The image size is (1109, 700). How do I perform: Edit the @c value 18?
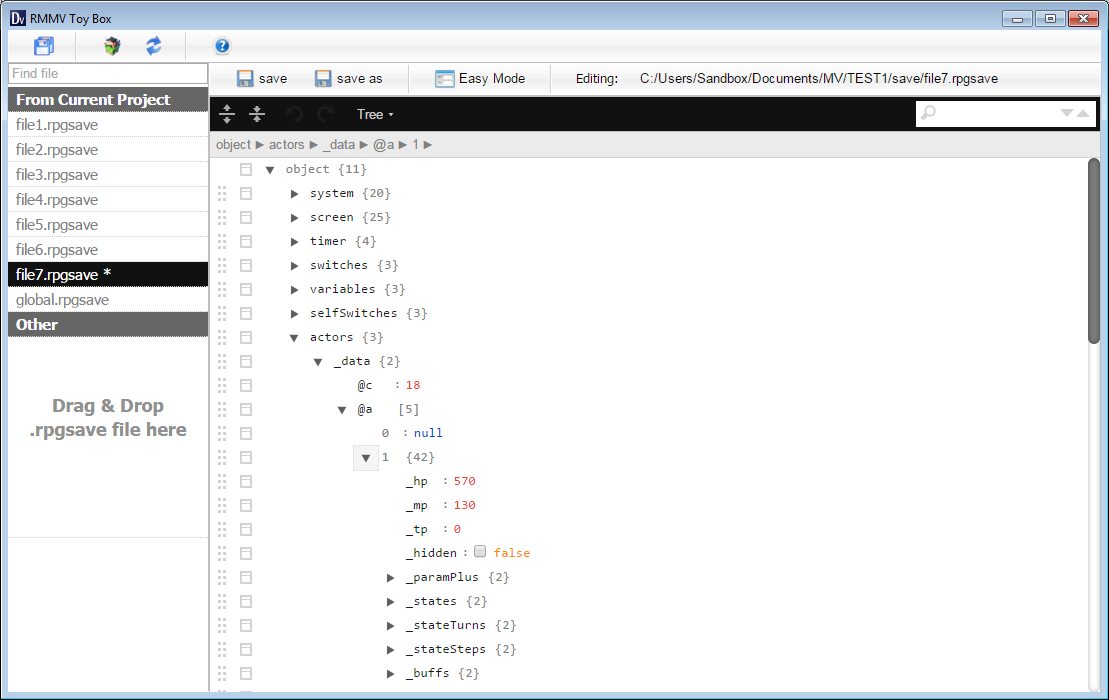(413, 385)
